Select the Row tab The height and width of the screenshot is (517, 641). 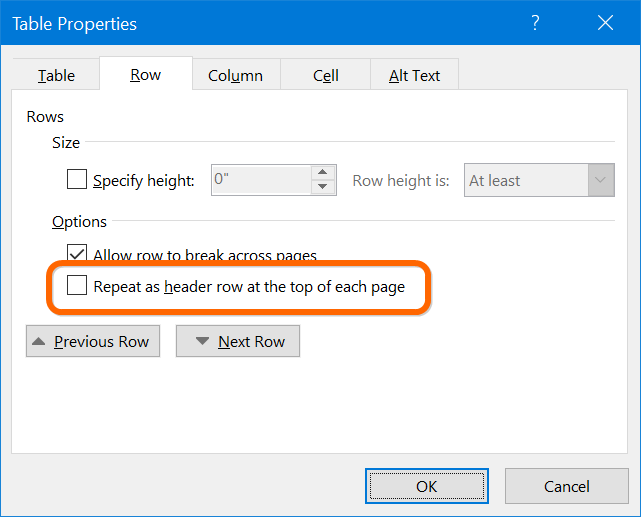(x=145, y=75)
